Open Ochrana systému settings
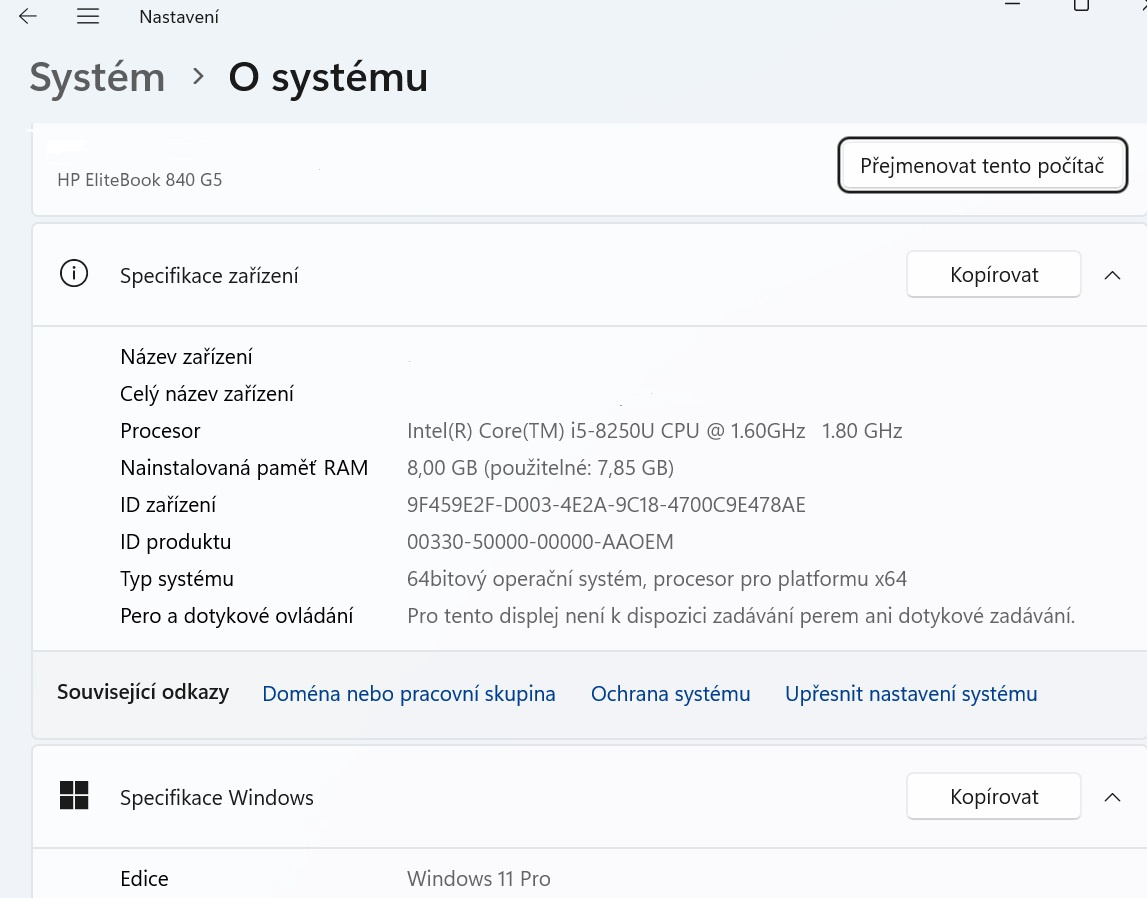The width and height of the screenshot is (1147, 898). pyautogui.click(x=670, y=693)
